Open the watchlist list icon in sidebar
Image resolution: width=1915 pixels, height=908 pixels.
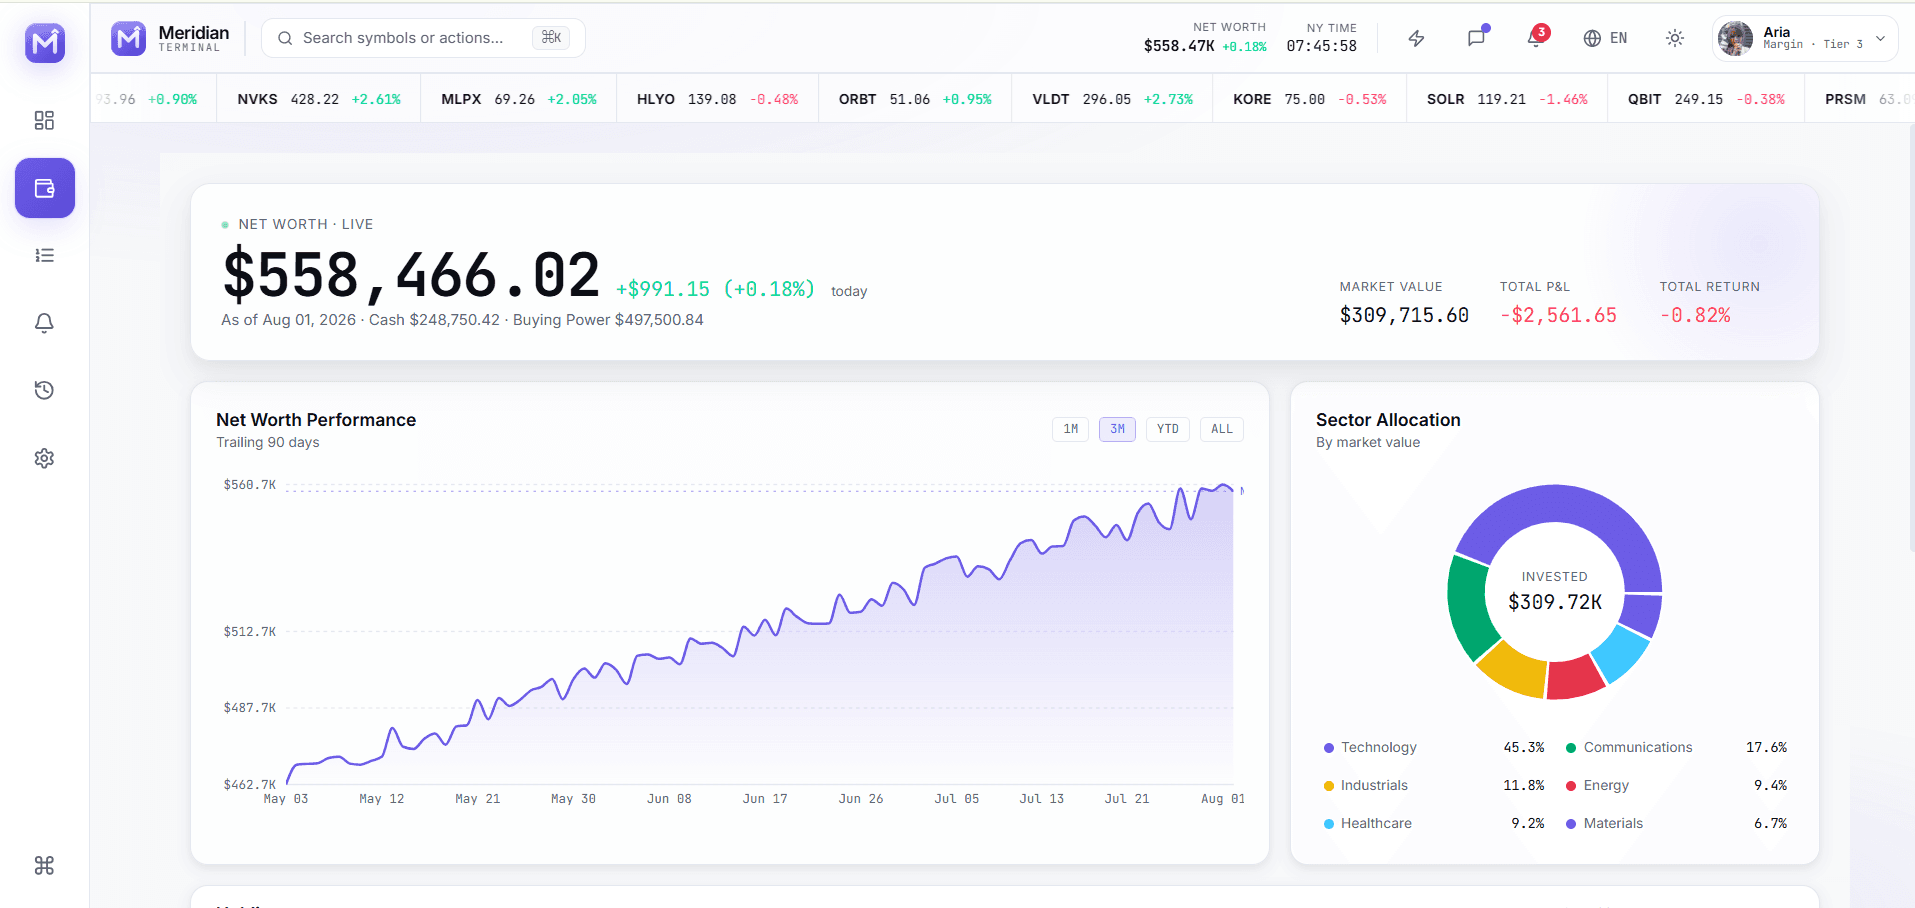click(44, 256)
